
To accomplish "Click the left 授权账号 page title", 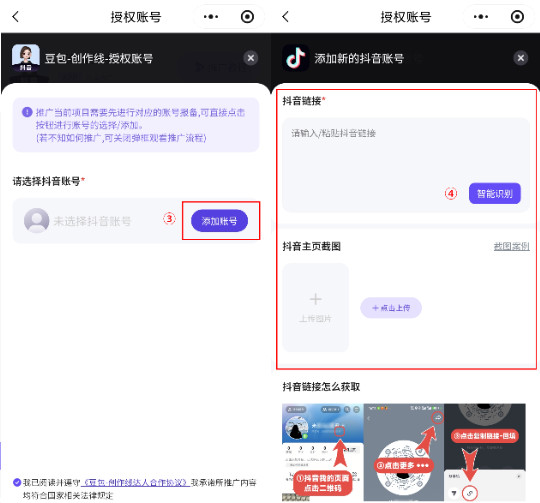I will 136,17.
